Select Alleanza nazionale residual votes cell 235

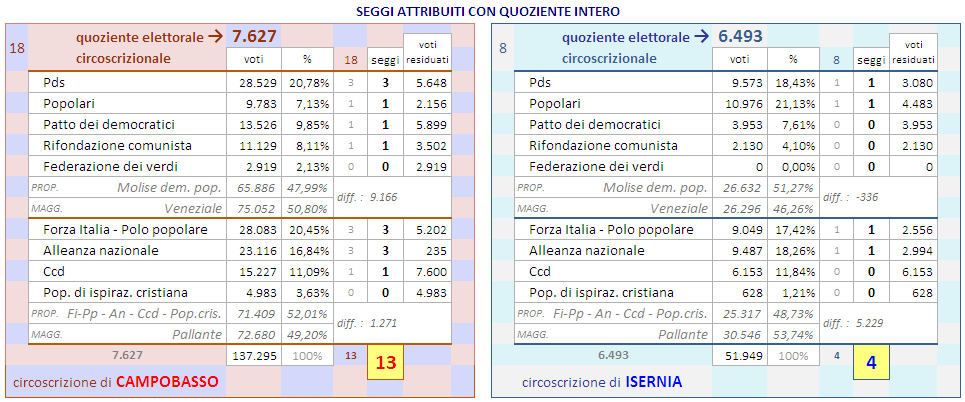point(427,250)
